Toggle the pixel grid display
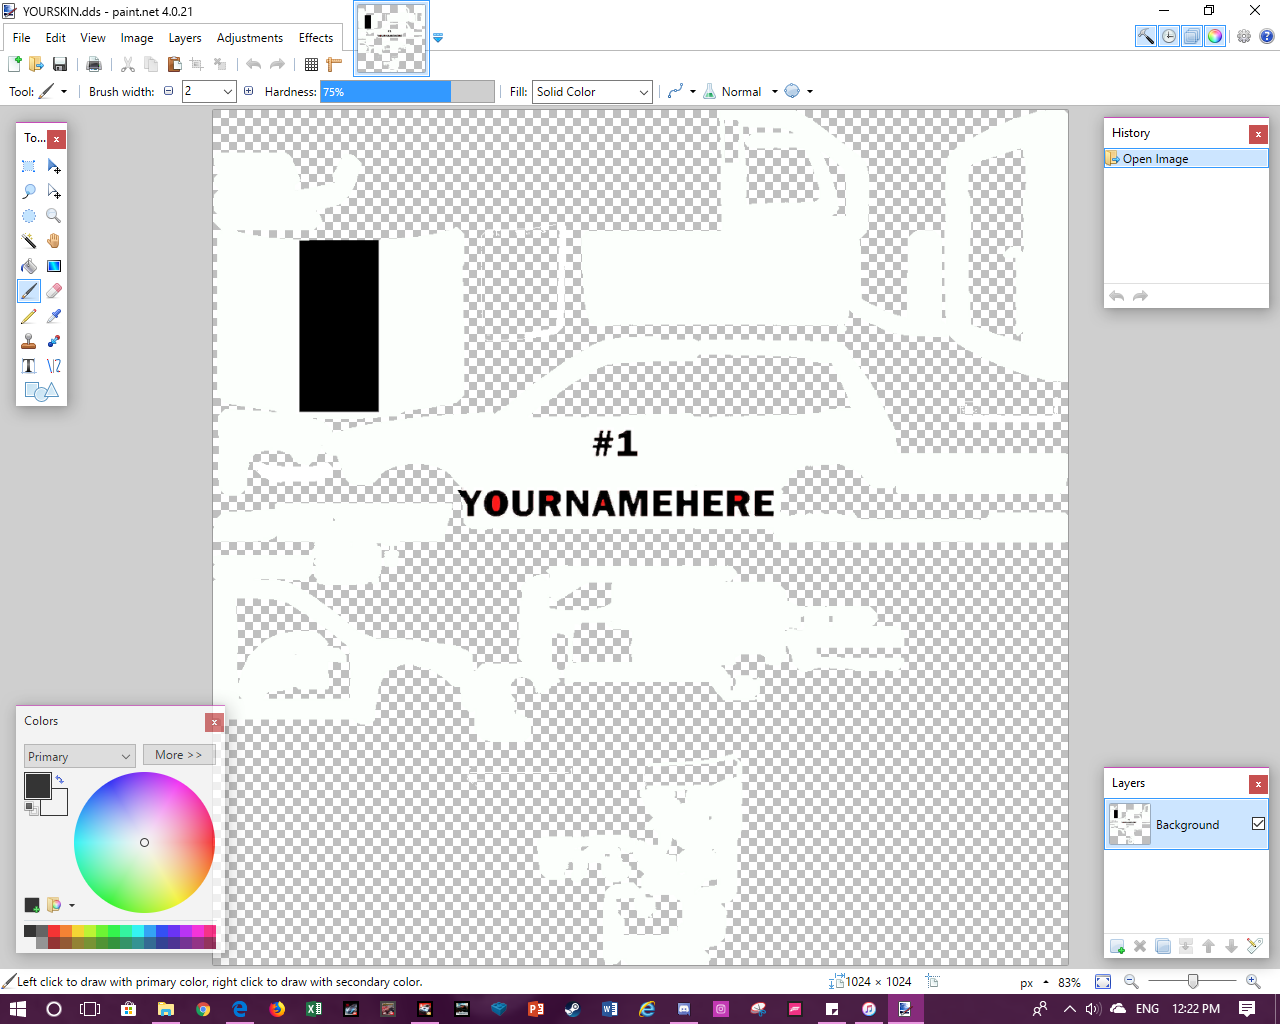Screen dimensions: 1280x1024 coord(311,64)
